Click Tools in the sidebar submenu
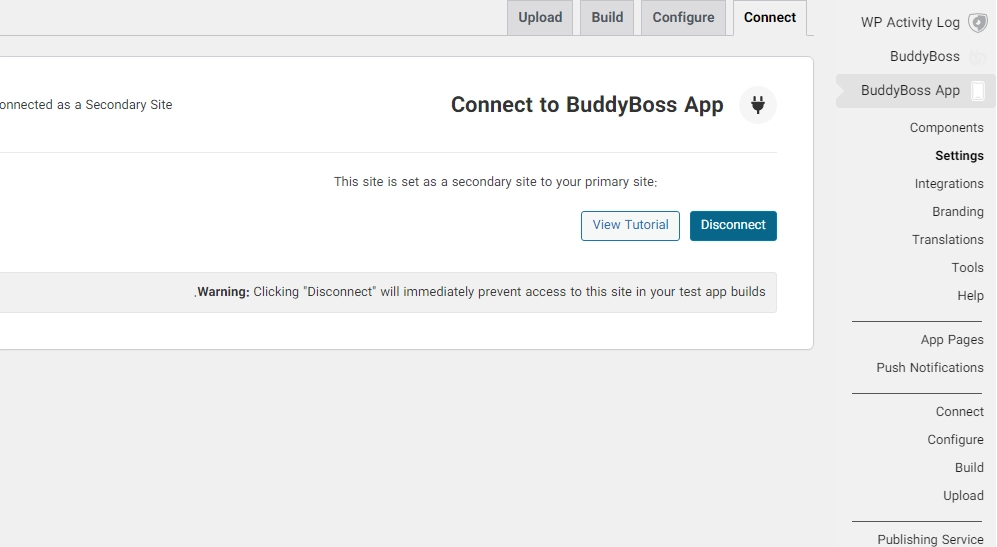This screenshot has width=997, height=547. [967, 268]
